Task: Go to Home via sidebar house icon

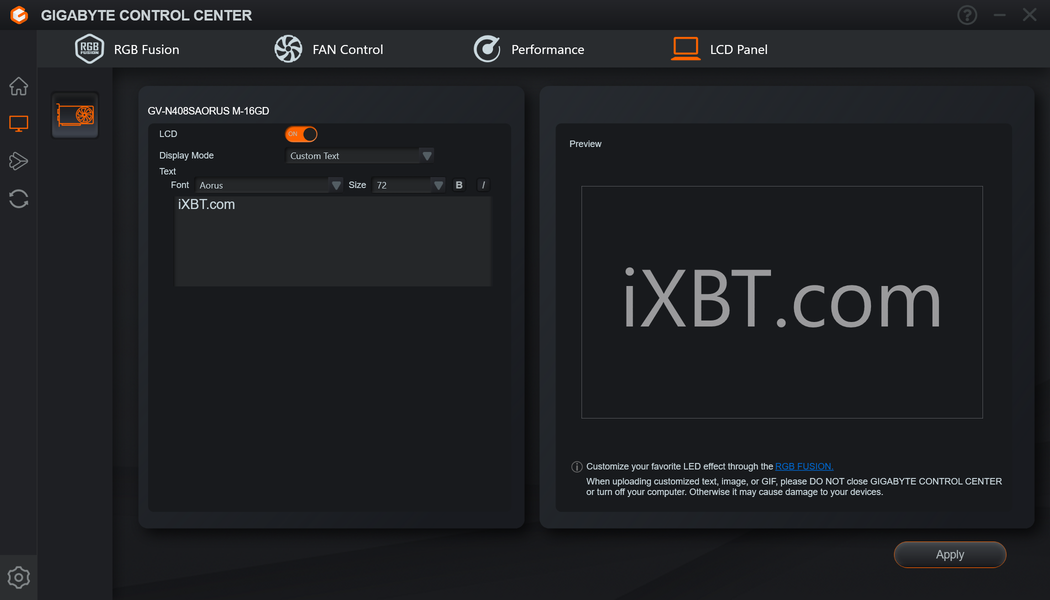Action: click(x=19, y=86)
